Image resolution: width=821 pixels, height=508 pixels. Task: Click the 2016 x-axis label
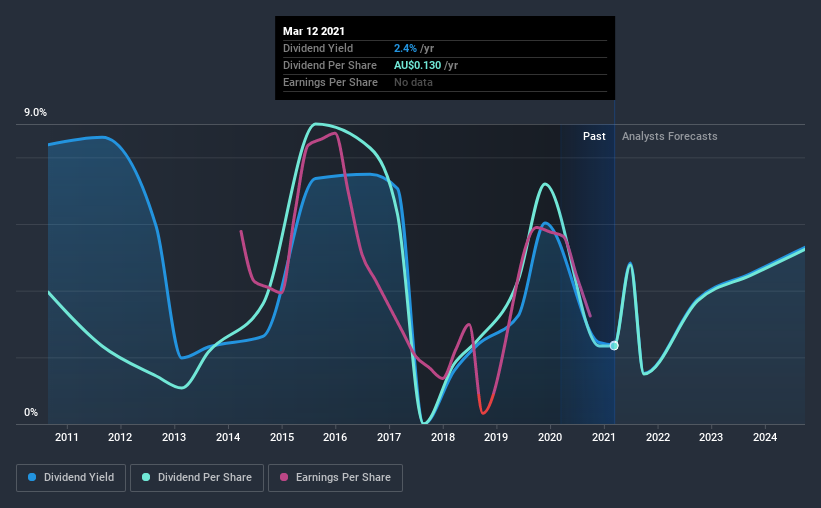tap(335, 437)
